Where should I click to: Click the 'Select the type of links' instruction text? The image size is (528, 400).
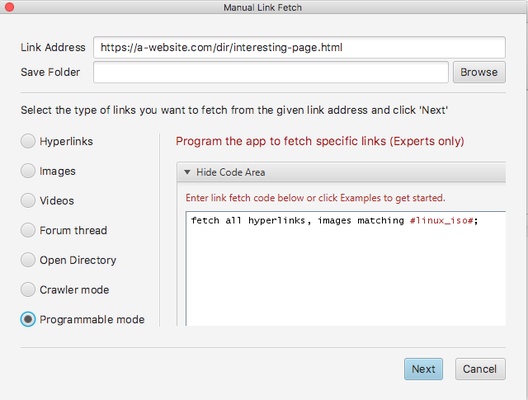point(234,110)
